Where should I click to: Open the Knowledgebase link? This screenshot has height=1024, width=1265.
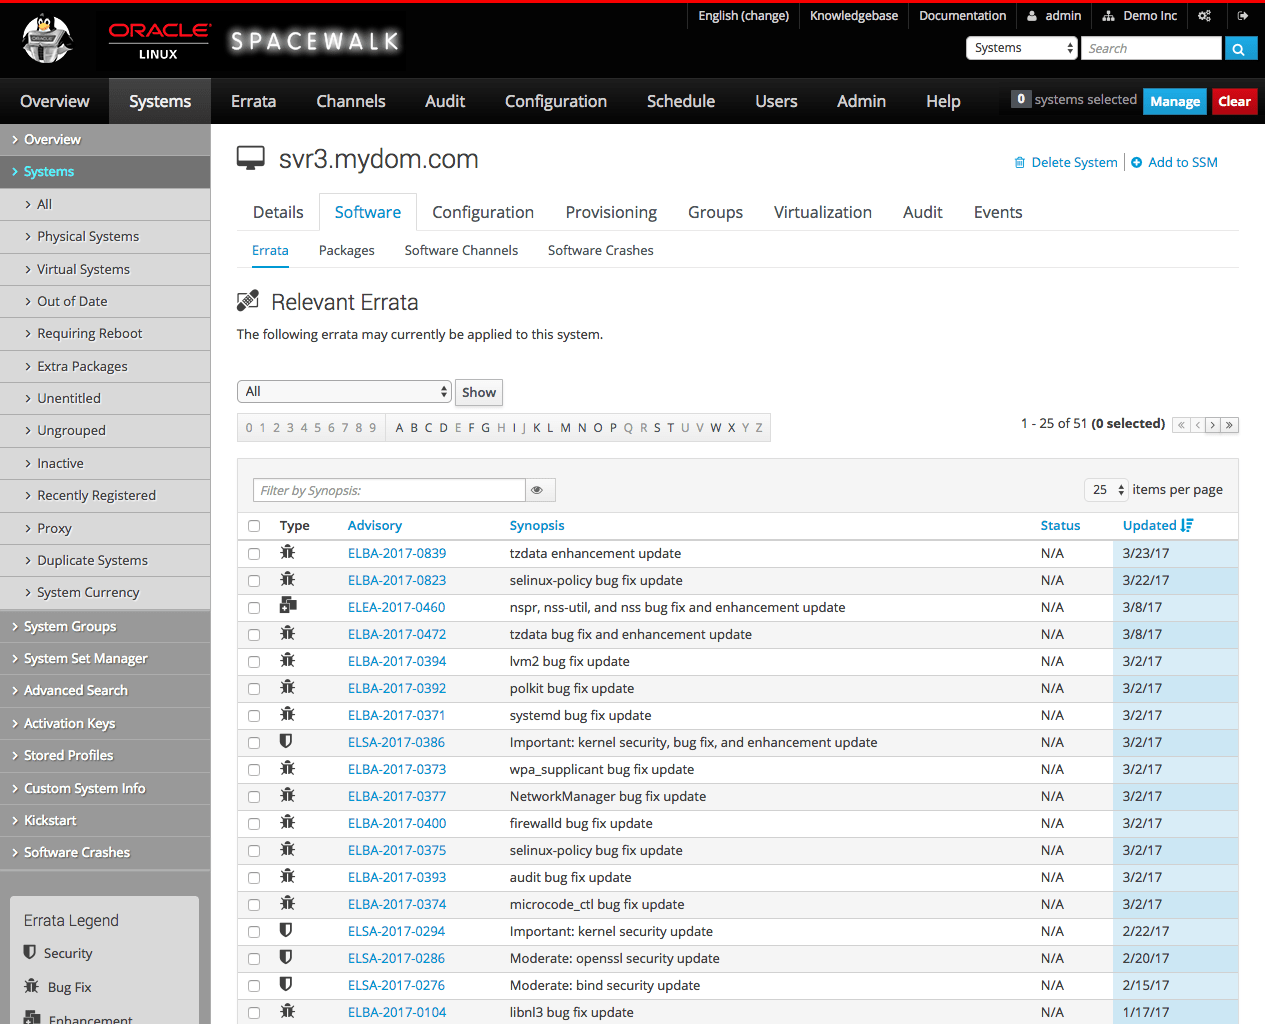854,16
